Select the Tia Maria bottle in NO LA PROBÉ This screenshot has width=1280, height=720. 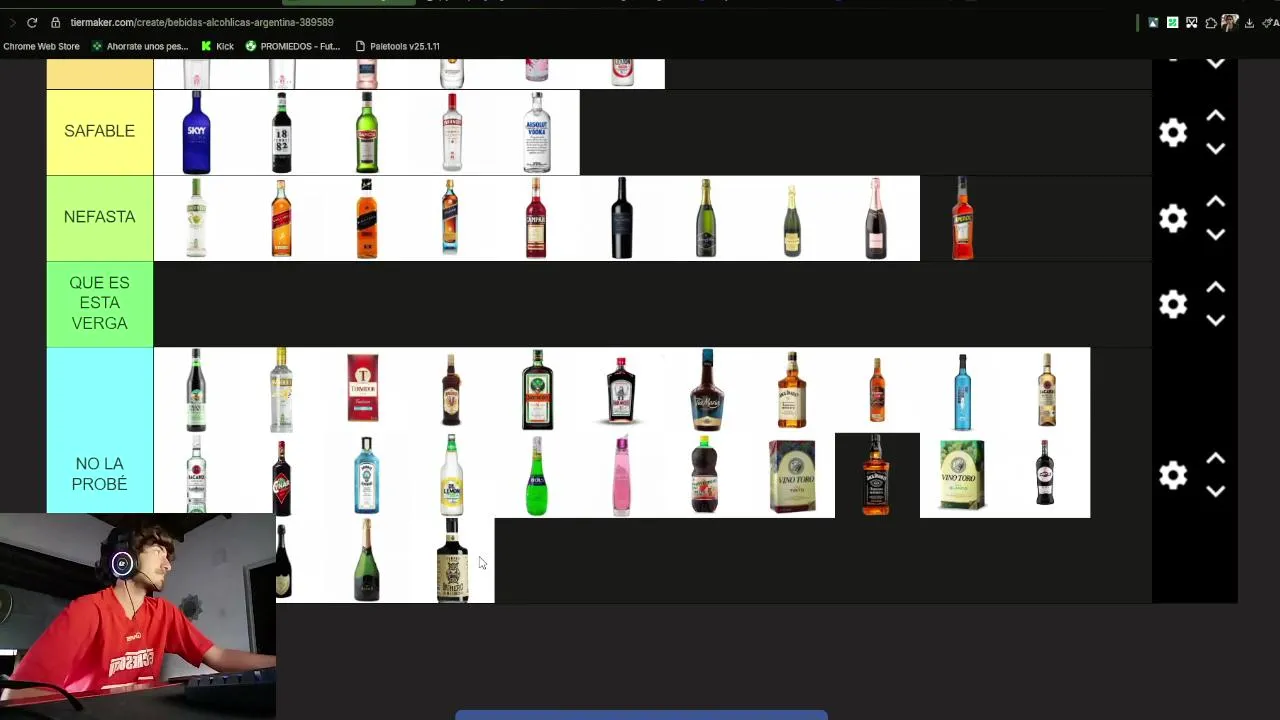pos(707,390)
